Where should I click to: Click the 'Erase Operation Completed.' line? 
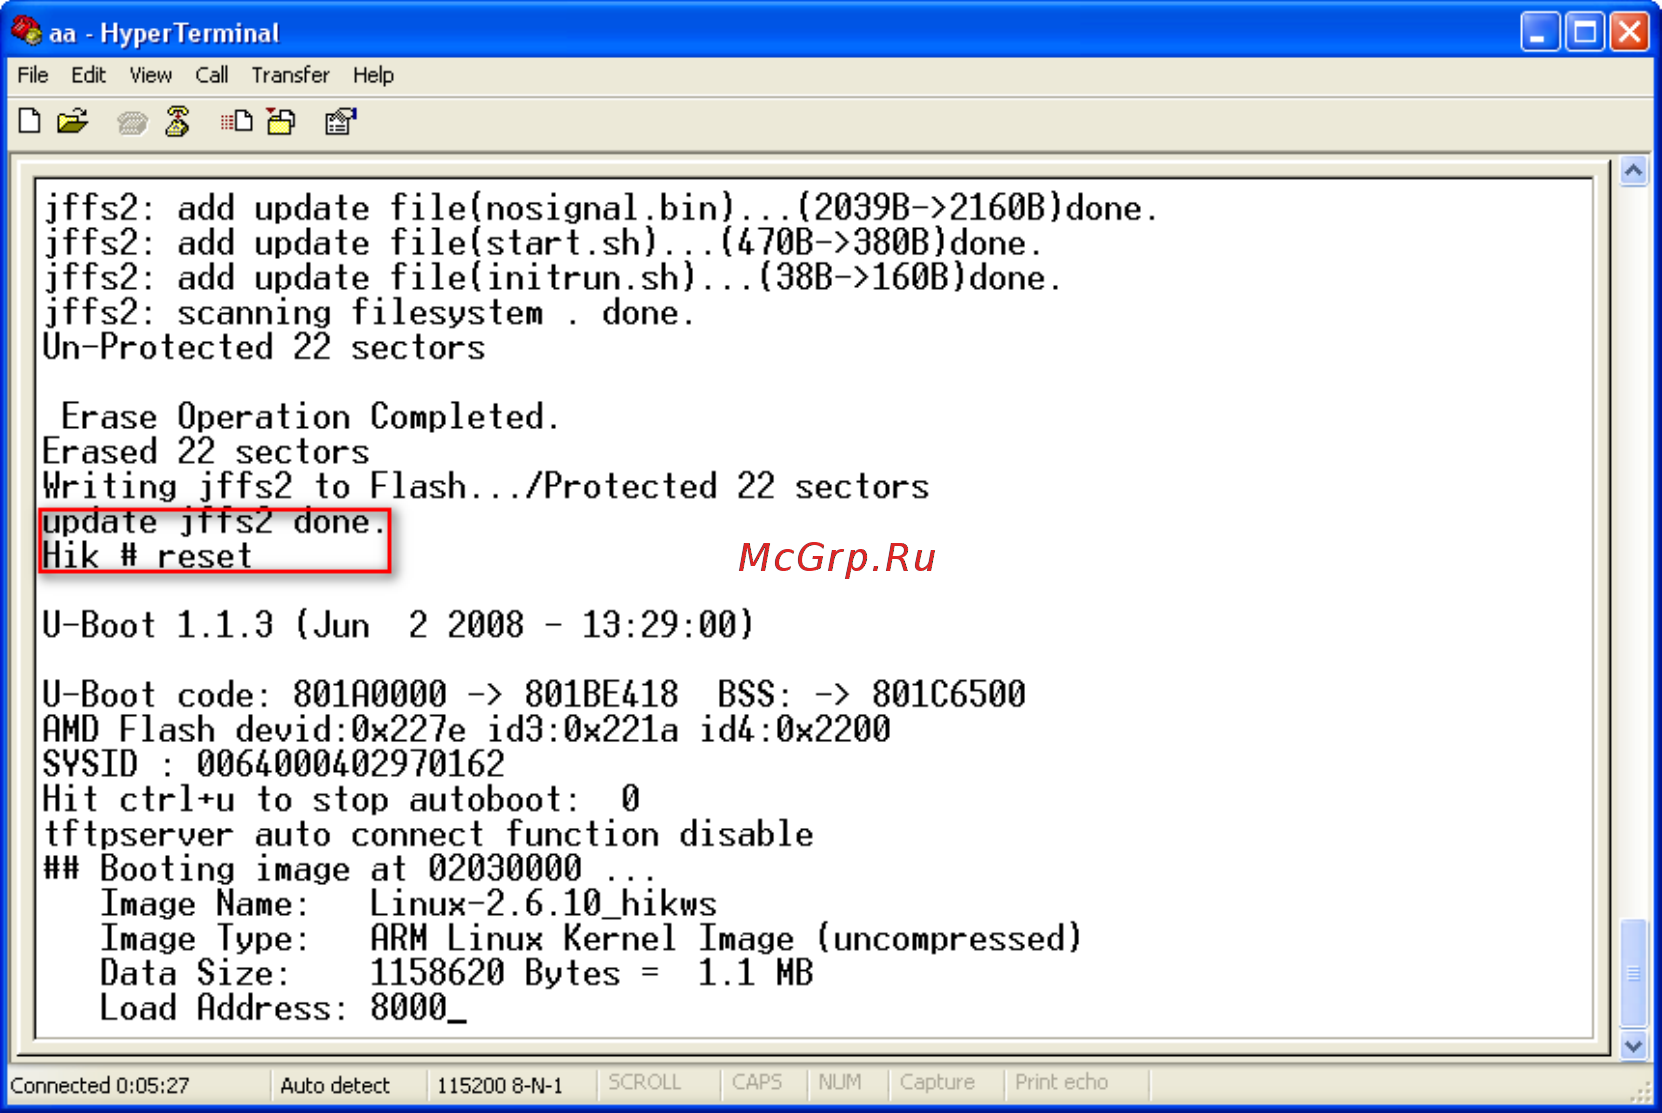pyautogui.click(x=309, y=416)
